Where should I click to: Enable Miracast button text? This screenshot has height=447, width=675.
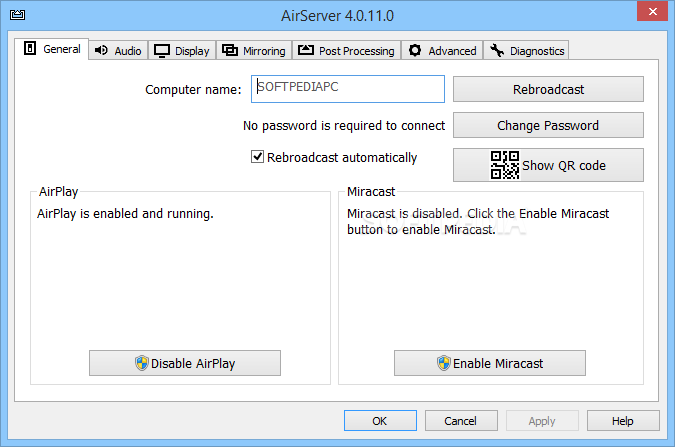[498, 363]
